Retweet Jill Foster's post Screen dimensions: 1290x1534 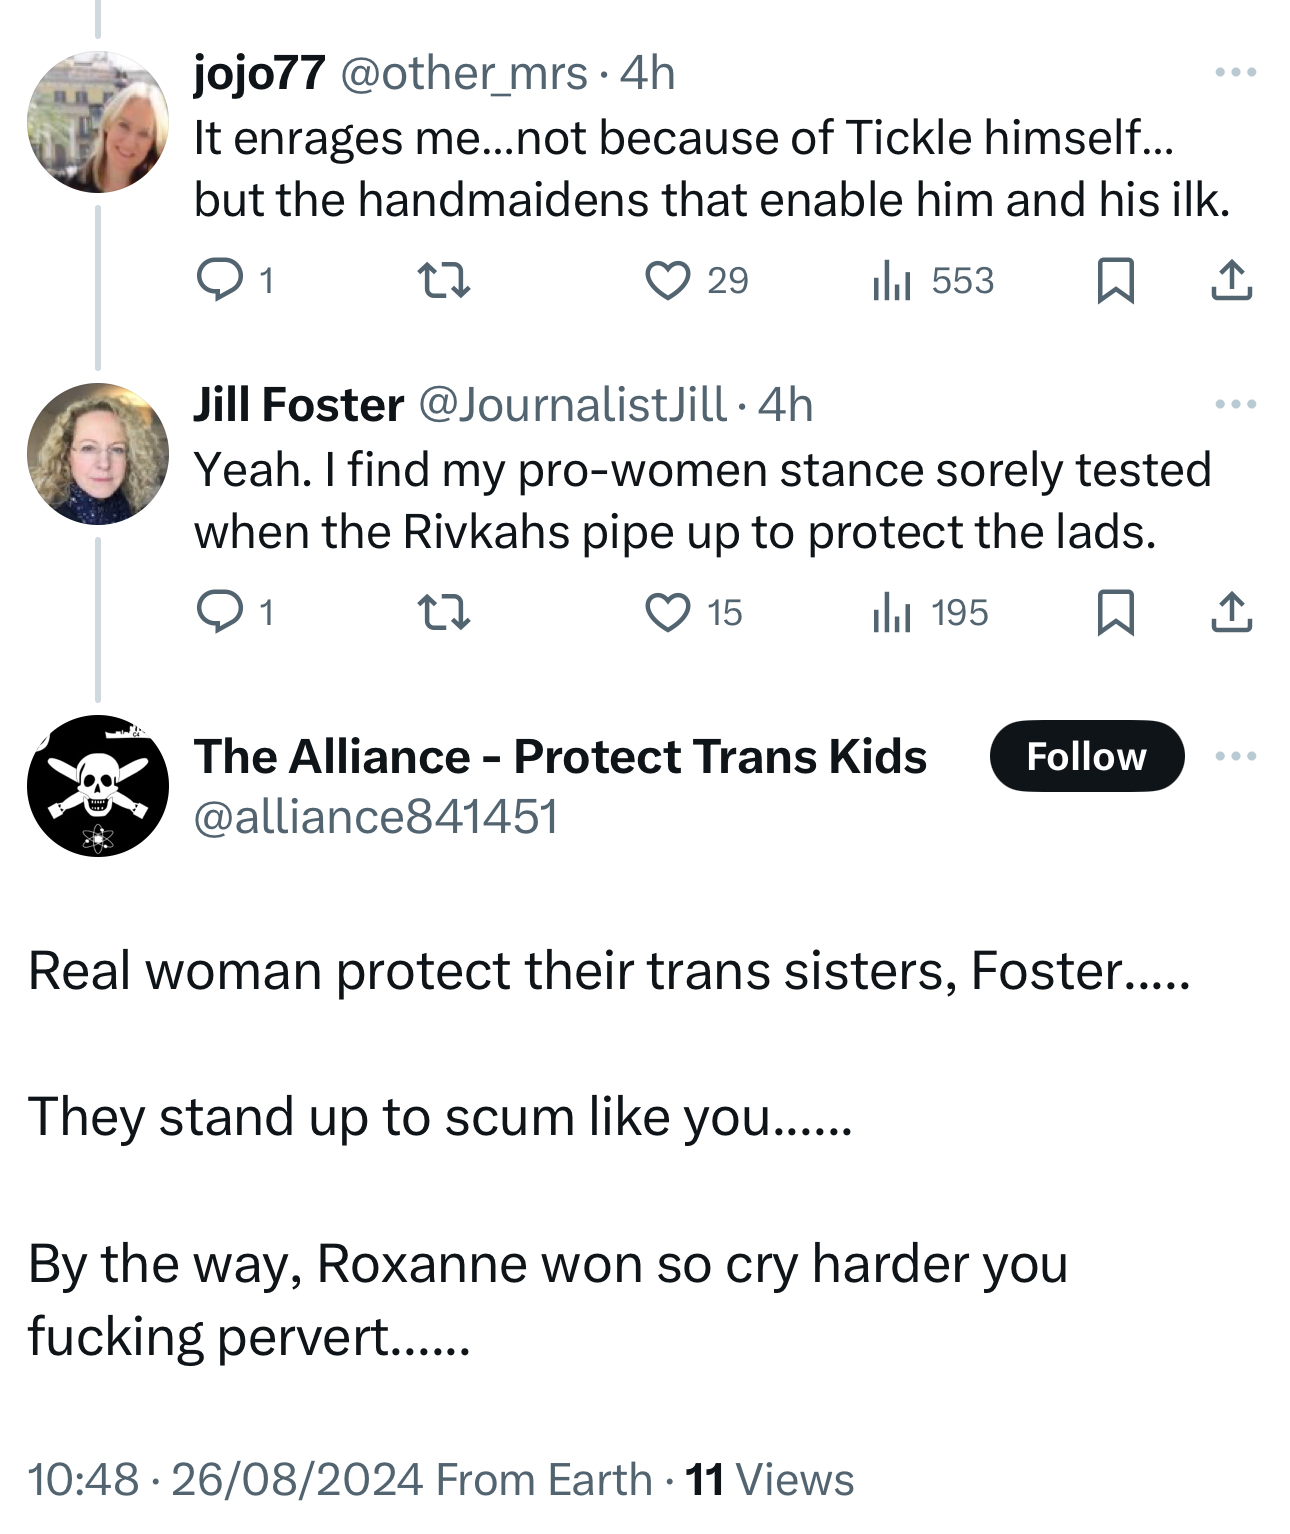click(443, 612)
